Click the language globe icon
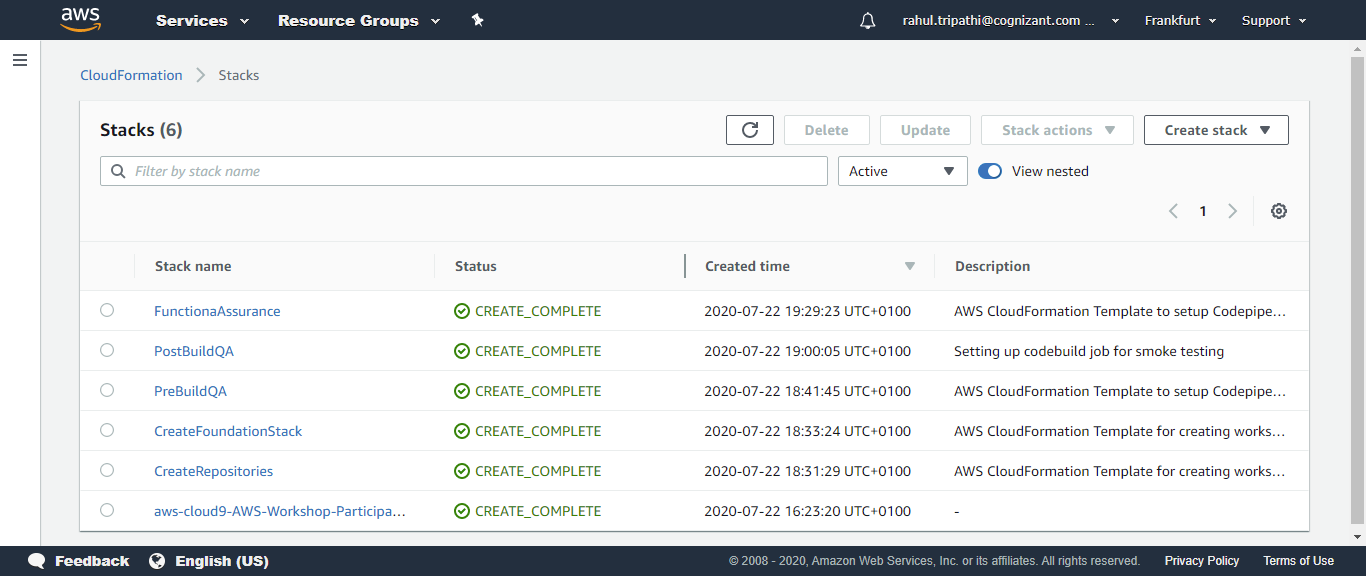The image size is (1366, 576). tap(157, 561)
